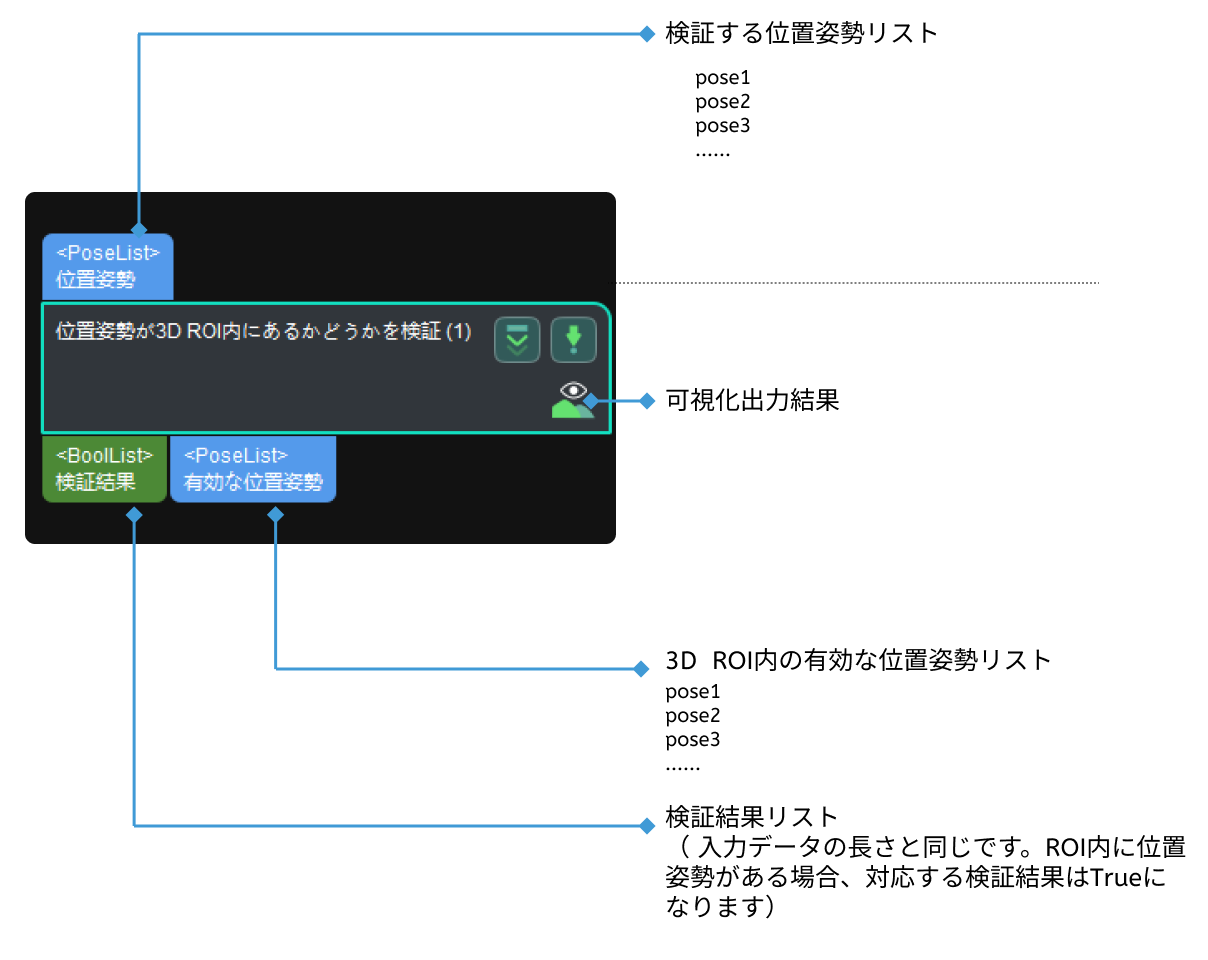Click the 可視化出力結果 label

coord(752,401)
